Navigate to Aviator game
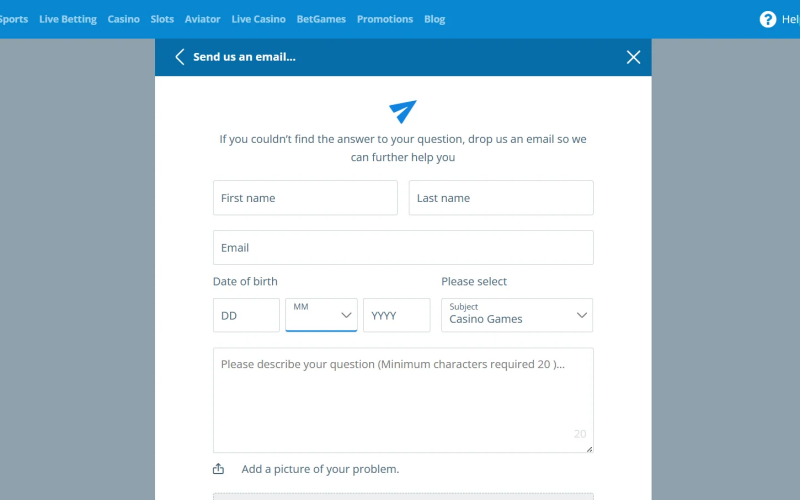Image resolution: width=800 pixels, height=500 pixels. (203, 19)
